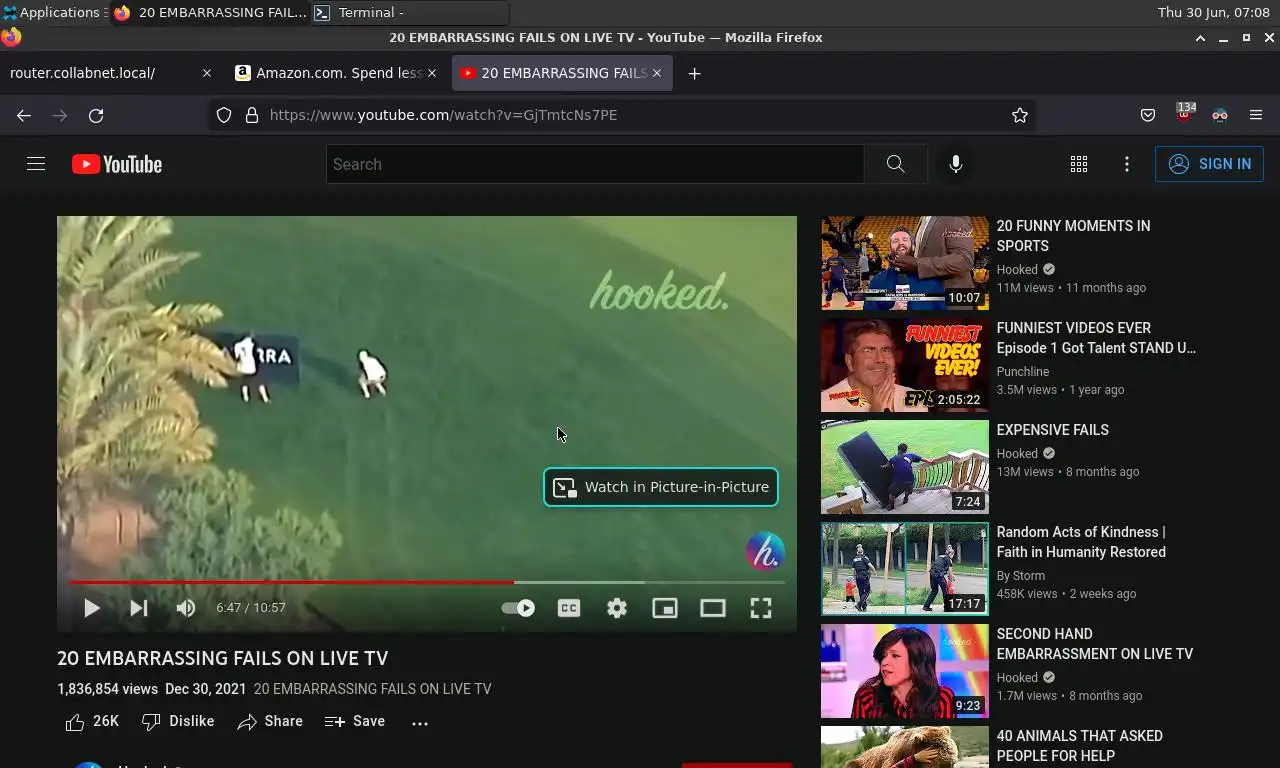This screenshot has height=768, width=1280.
Task: Open the Applications menu in the panel
Action: point(55,12)
